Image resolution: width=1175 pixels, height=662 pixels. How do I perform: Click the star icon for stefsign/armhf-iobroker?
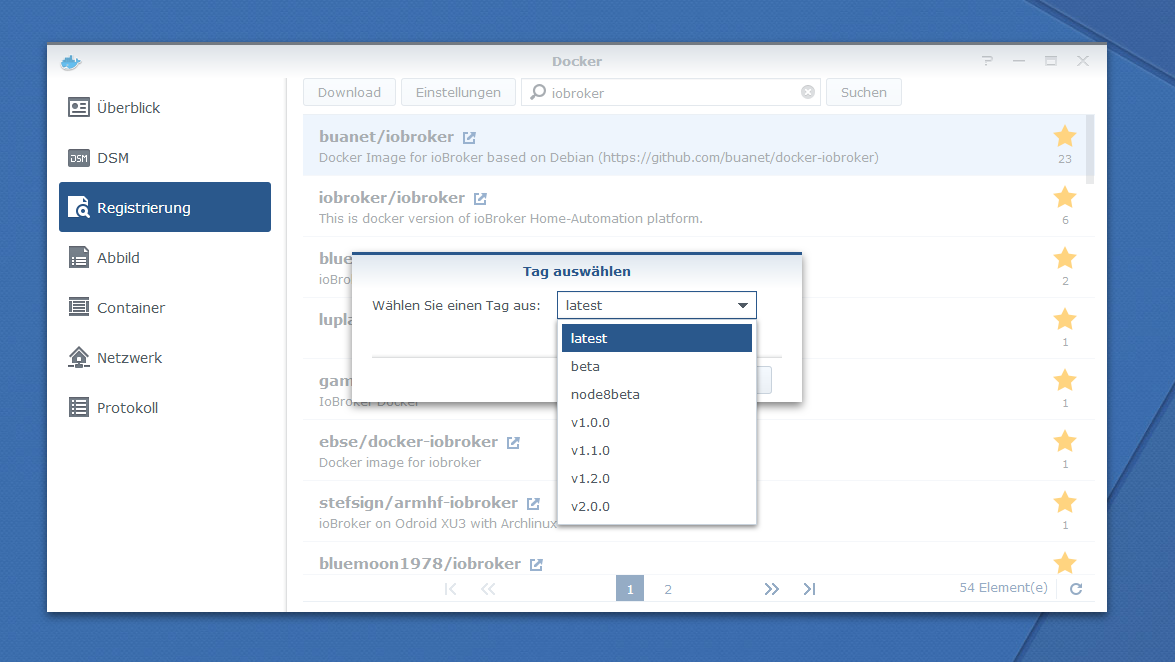pyautogui.click(x=1065, y=502)
